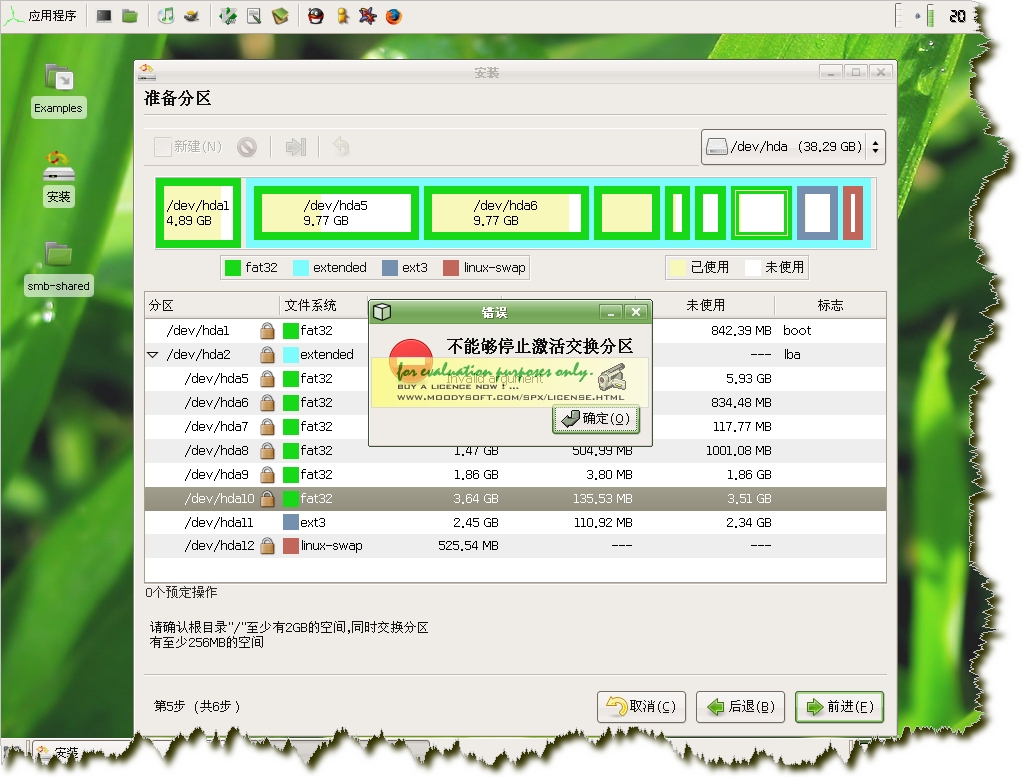
Task: Click the '525.54 MB' size of hda12
Action: pyautogui.click(x=468, y=546)
